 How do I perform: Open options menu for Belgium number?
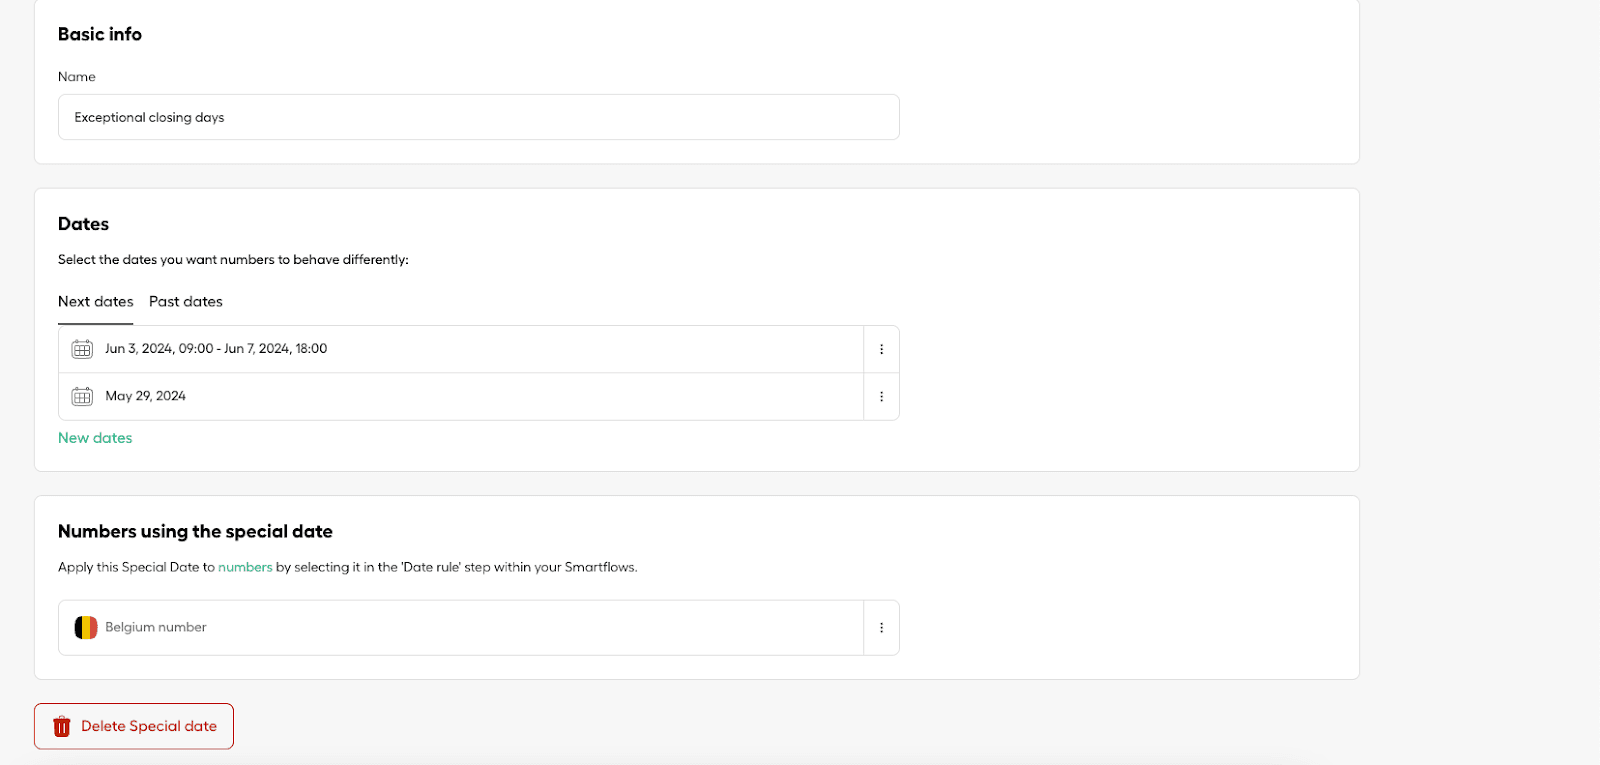click(x=881, y=628)
